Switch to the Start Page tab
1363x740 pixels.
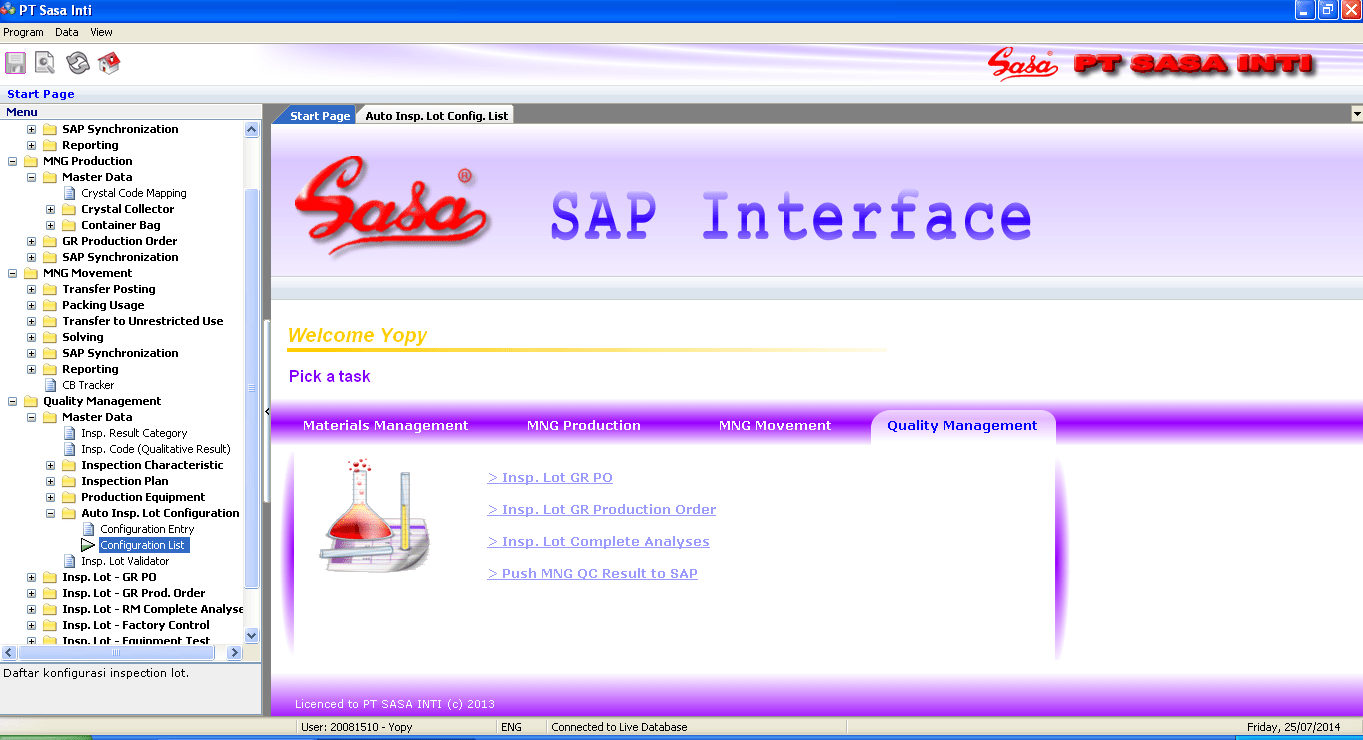[x=319, y=116]
